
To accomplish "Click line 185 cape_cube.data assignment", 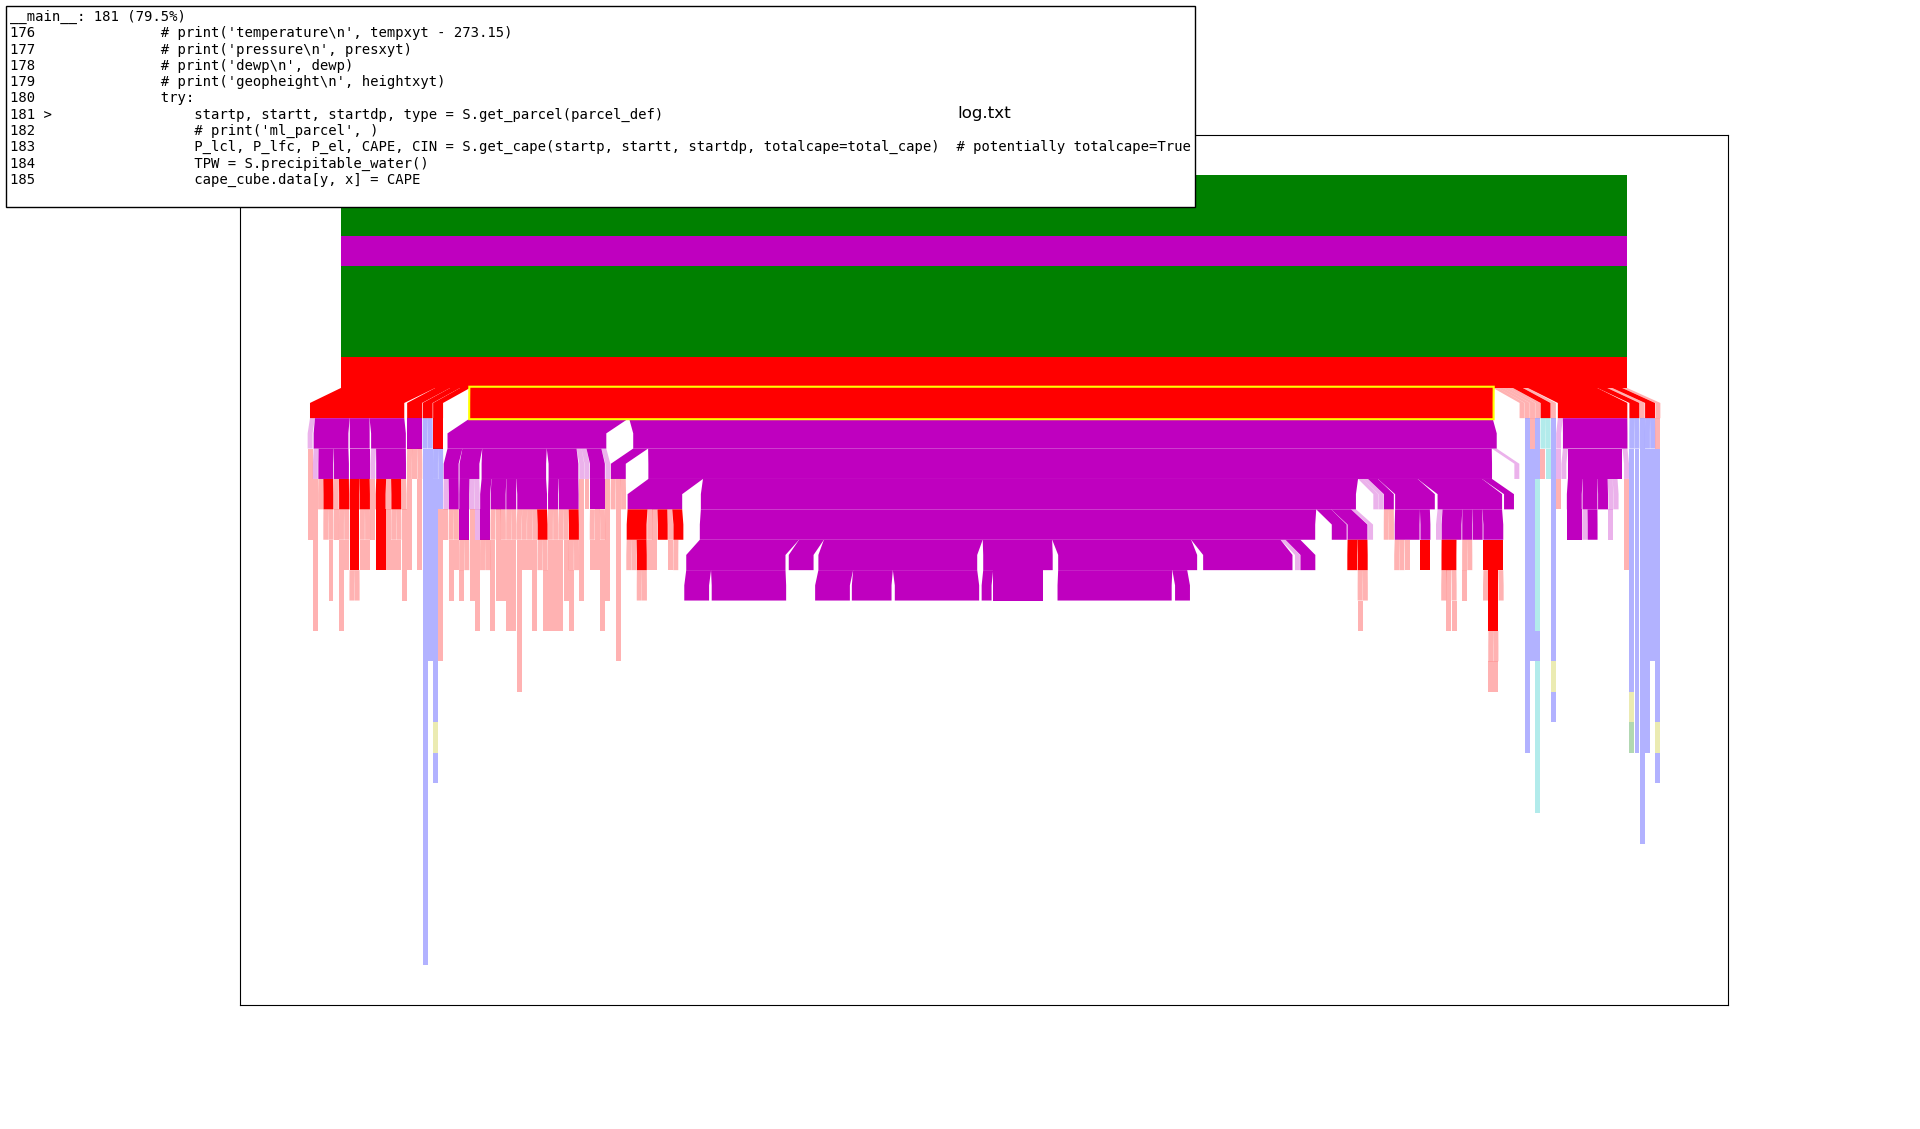I will [x=307, y=179].
